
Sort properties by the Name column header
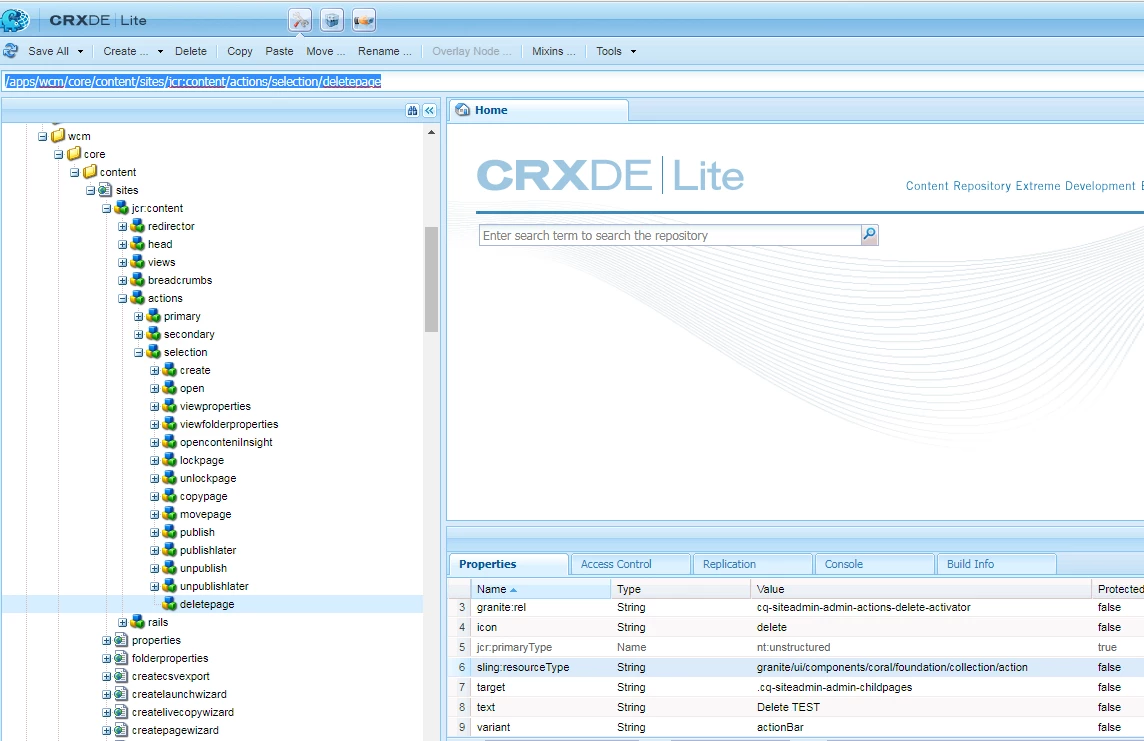(540, 589)
